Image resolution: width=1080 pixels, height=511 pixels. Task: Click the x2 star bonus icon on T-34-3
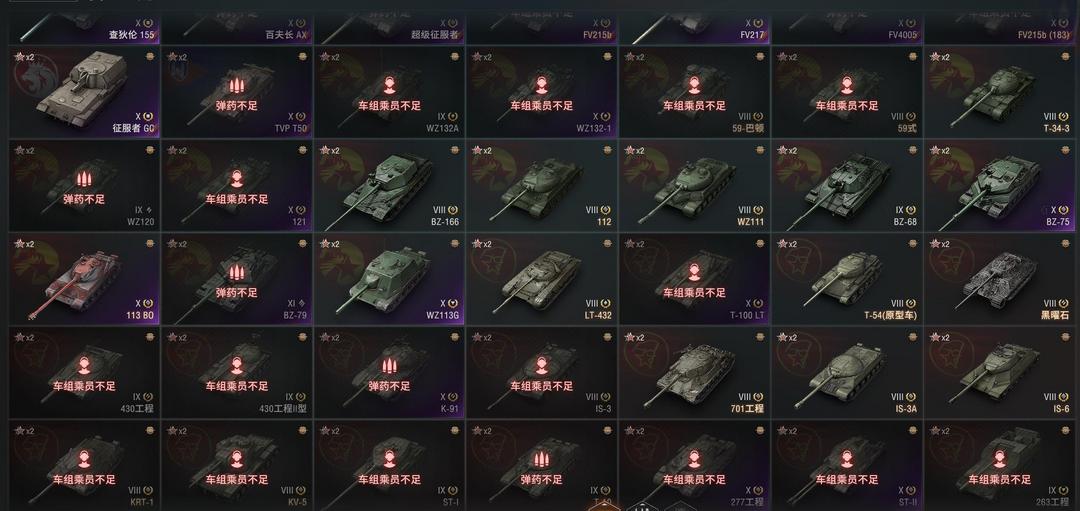coord(939,57)
